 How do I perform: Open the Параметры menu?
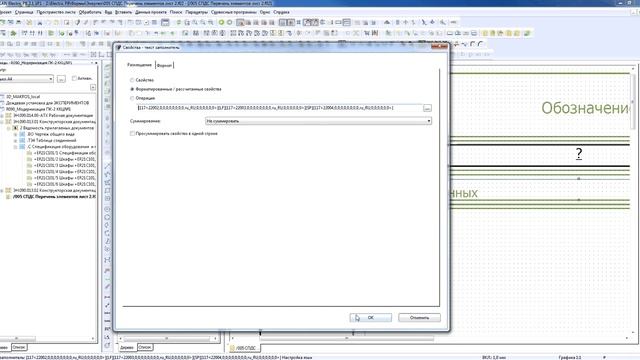(x=196, y=12)
